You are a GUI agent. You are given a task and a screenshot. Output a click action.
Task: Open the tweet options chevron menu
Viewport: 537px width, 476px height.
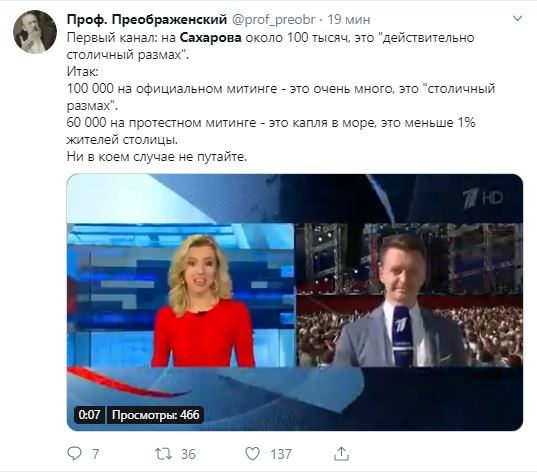coord(517,18)
